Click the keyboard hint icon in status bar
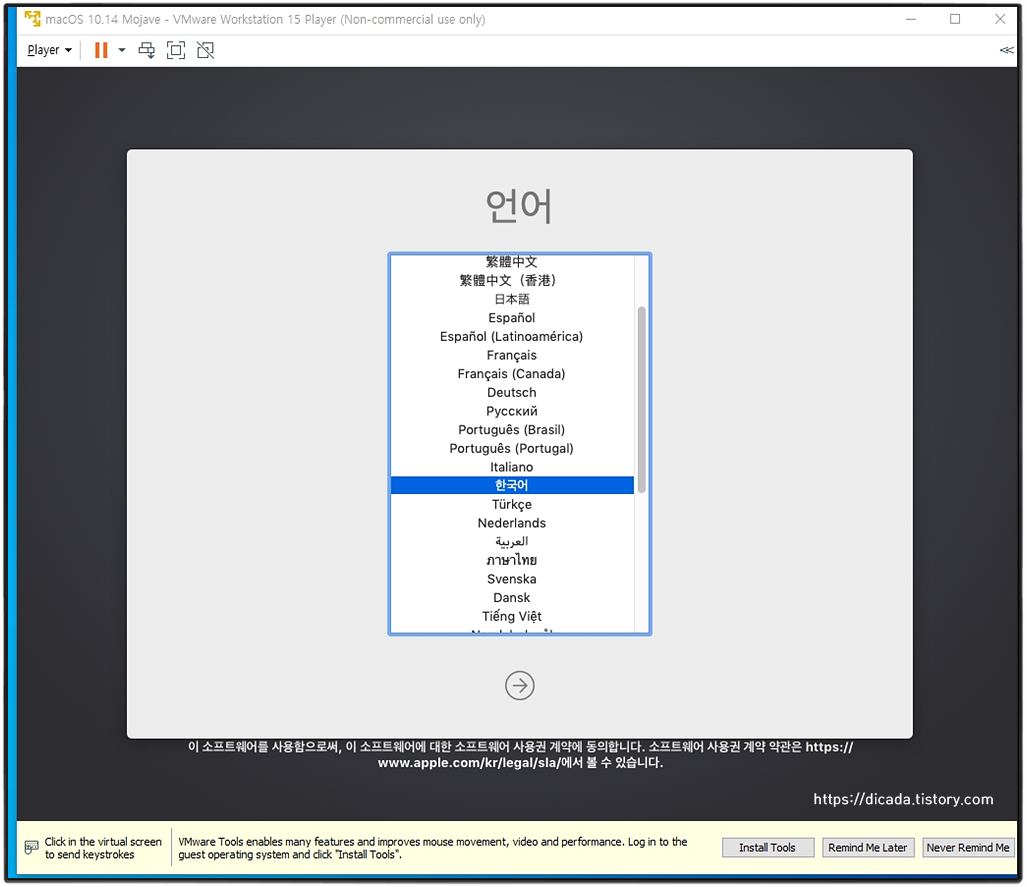Image resolution: width=1027 pixels, height=887 pixels. [x=31, y=847]
